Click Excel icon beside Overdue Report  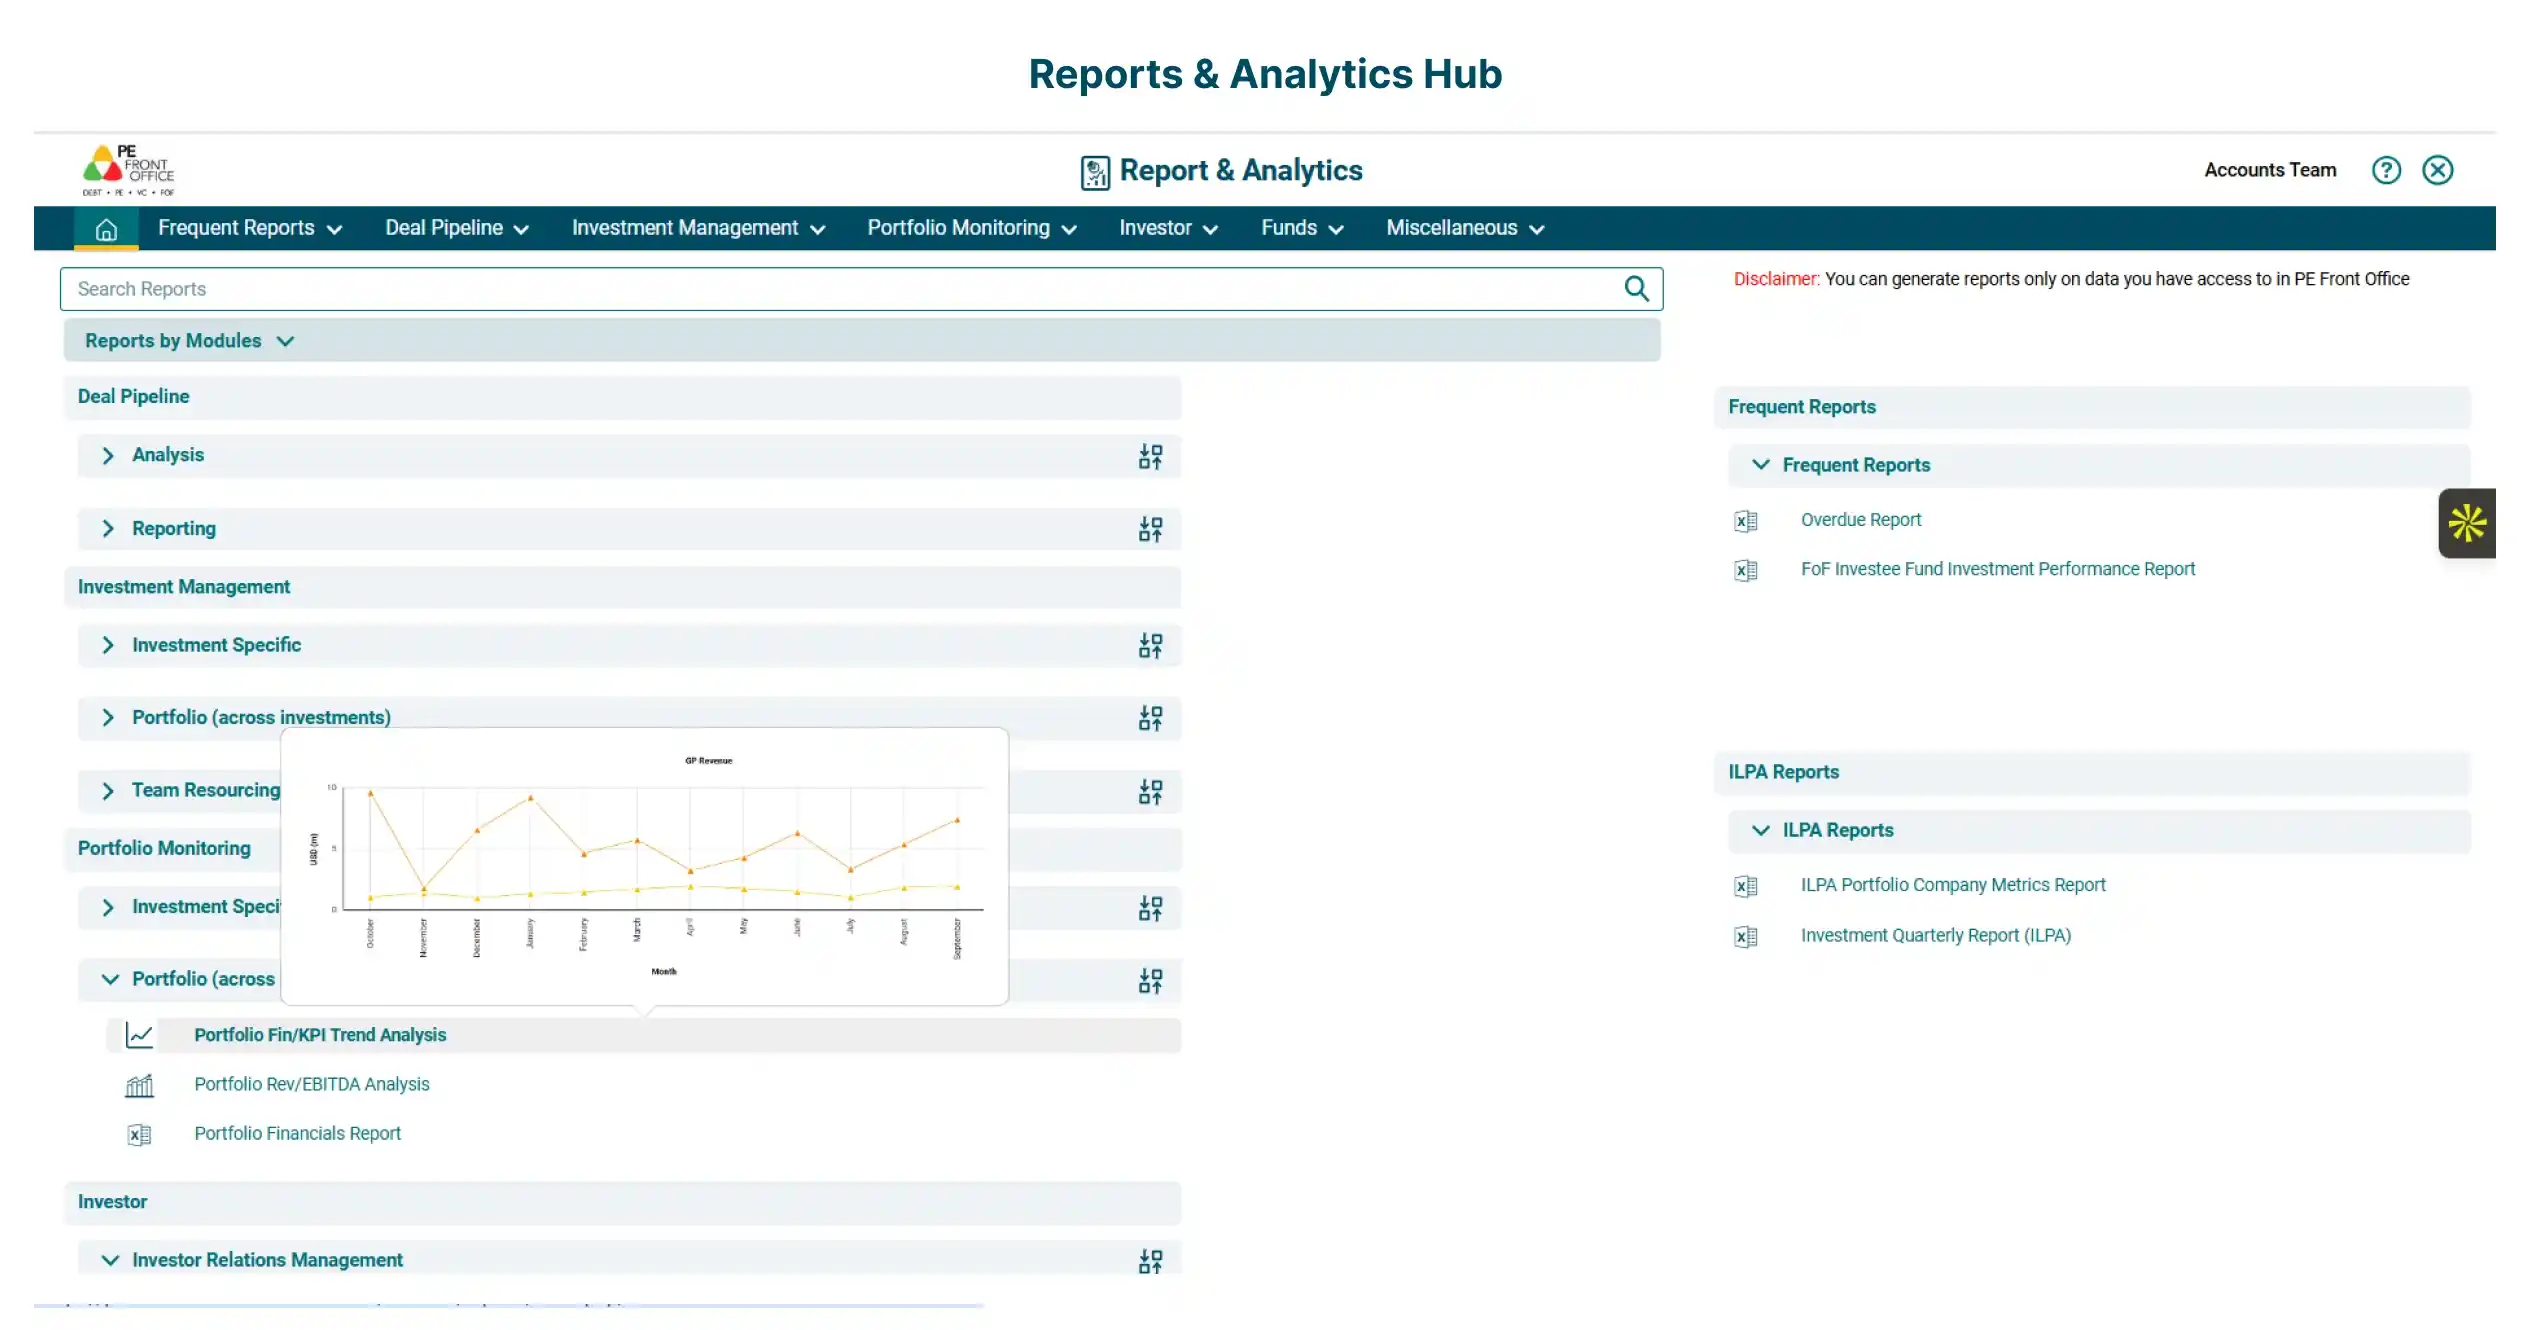click(x=1745, y=521)
